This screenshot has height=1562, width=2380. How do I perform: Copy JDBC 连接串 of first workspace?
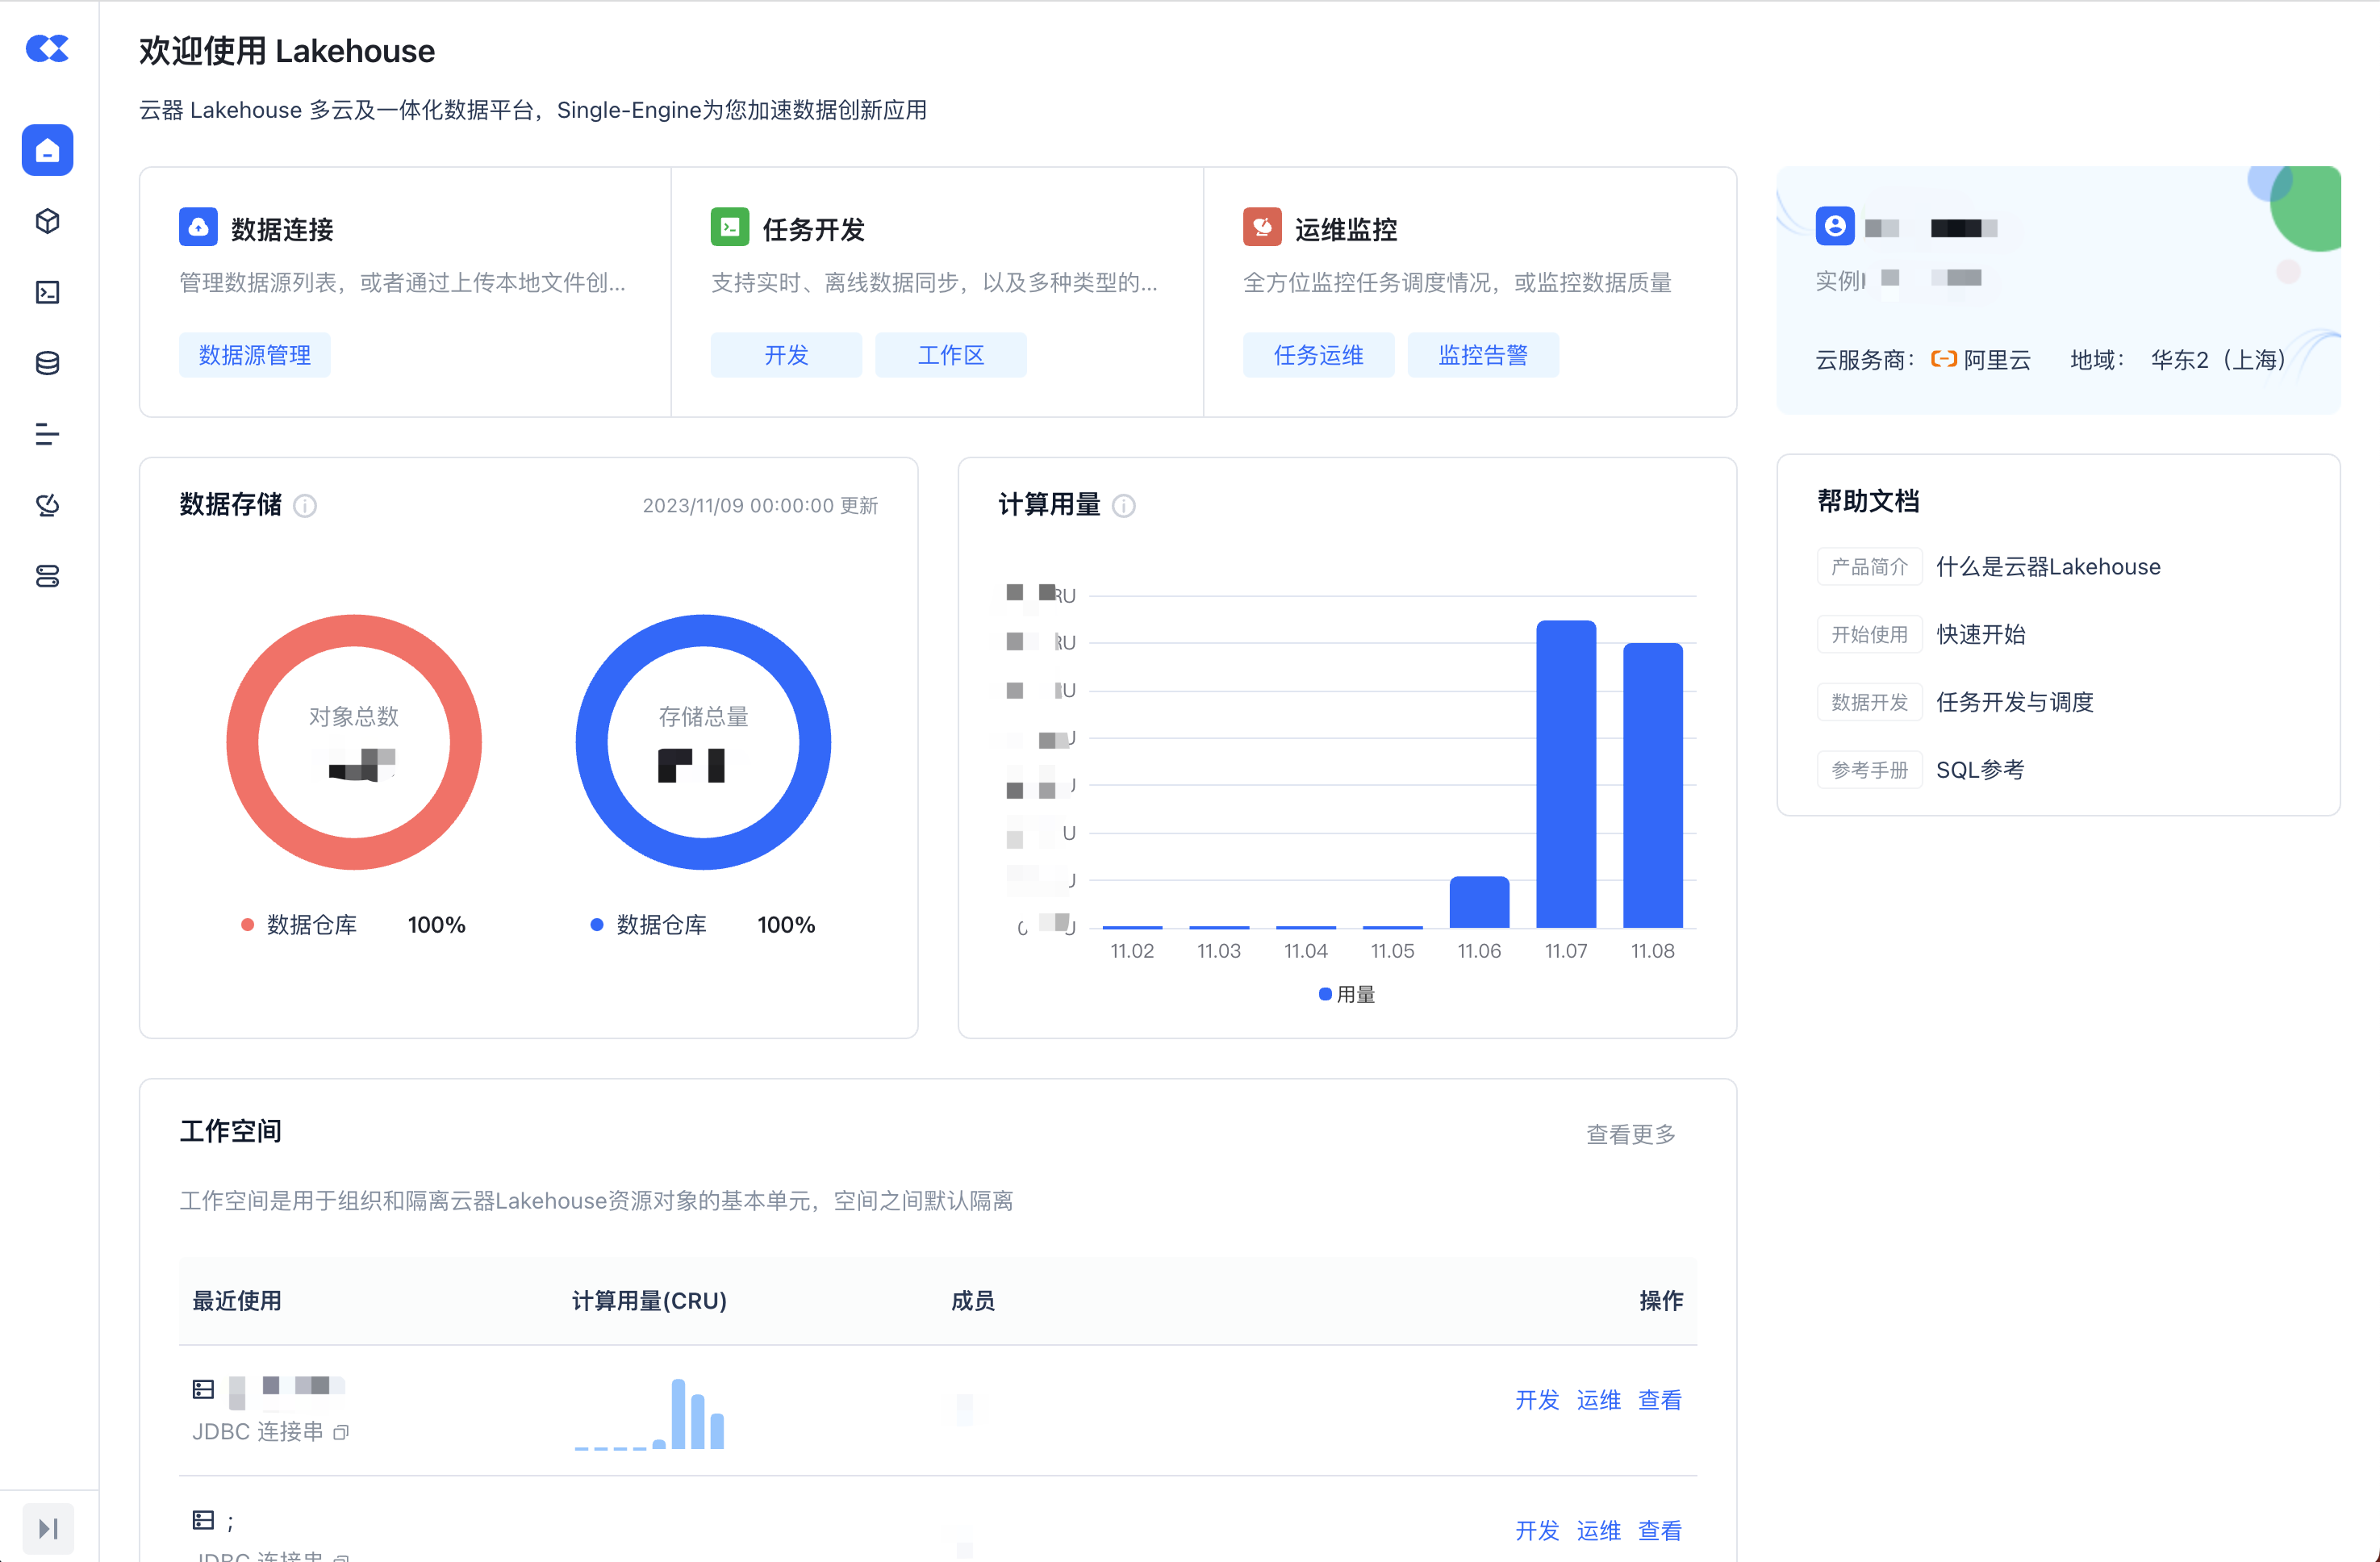click(x=341, y=1432)
